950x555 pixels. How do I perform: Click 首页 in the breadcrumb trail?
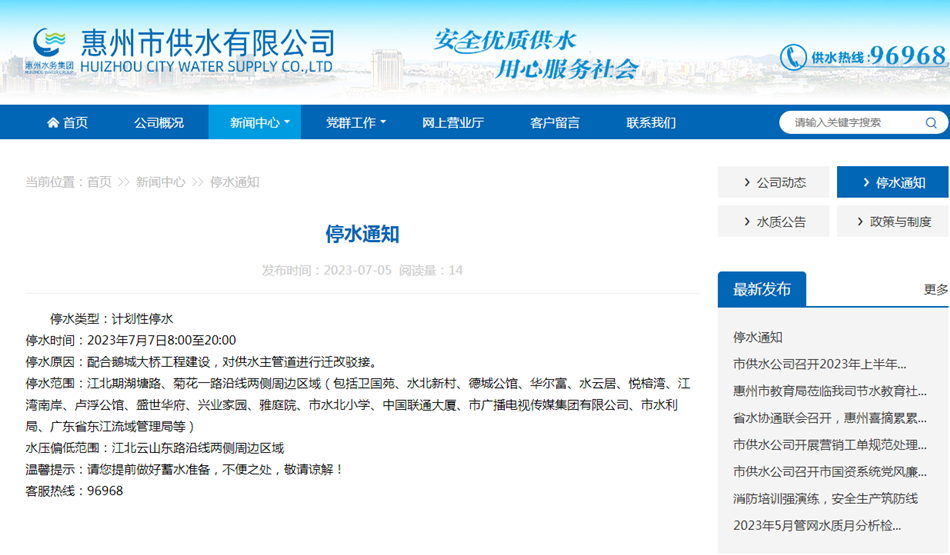click(x=99, y=182)
